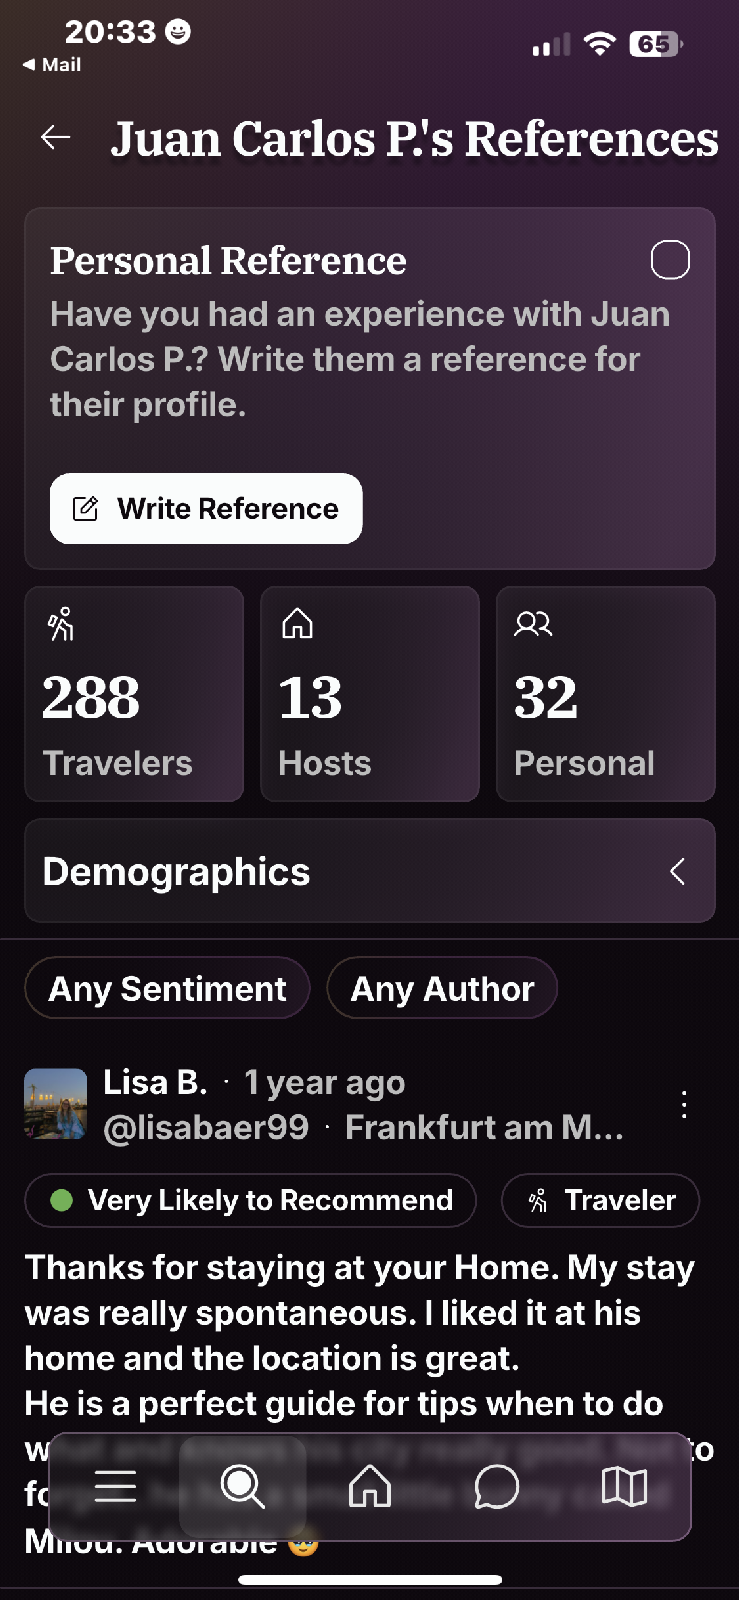Expand the Demographics section chevron
Image resolution: width=739 pixels, height=1600 pixels.
[x=678, y=872]
